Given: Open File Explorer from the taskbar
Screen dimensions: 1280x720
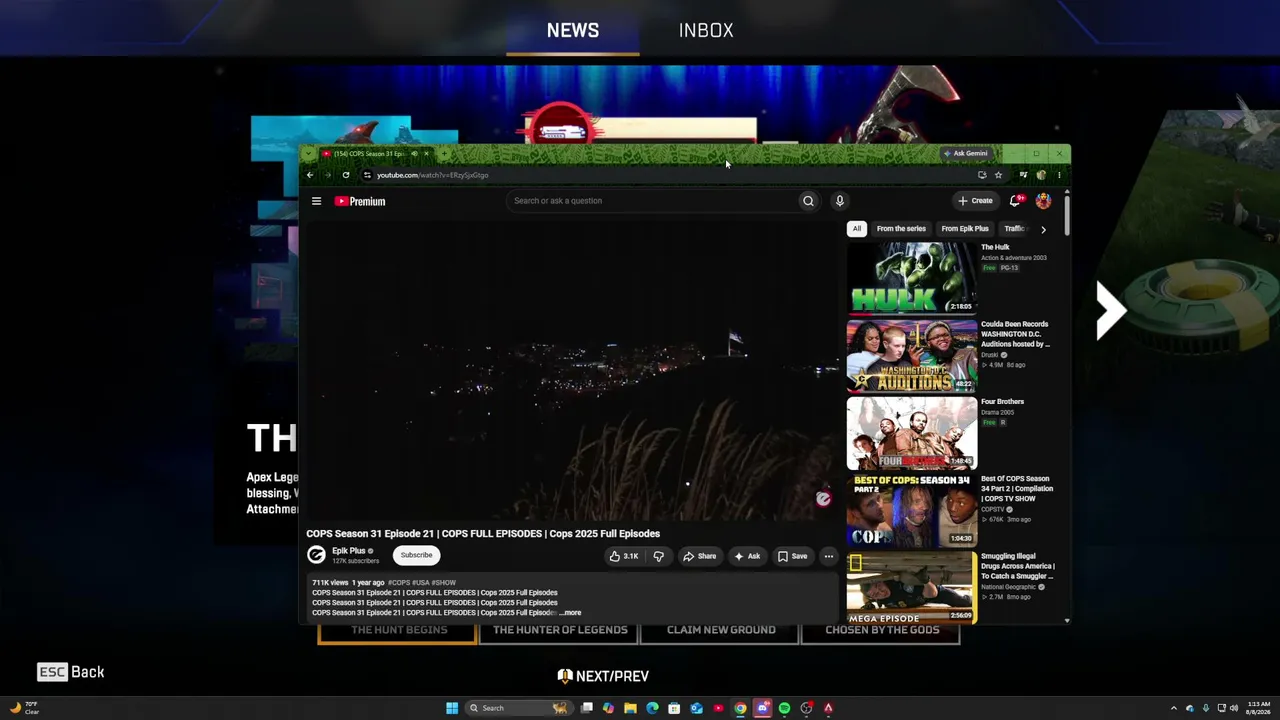Looking at the screenshot, I should click(630, 708).
